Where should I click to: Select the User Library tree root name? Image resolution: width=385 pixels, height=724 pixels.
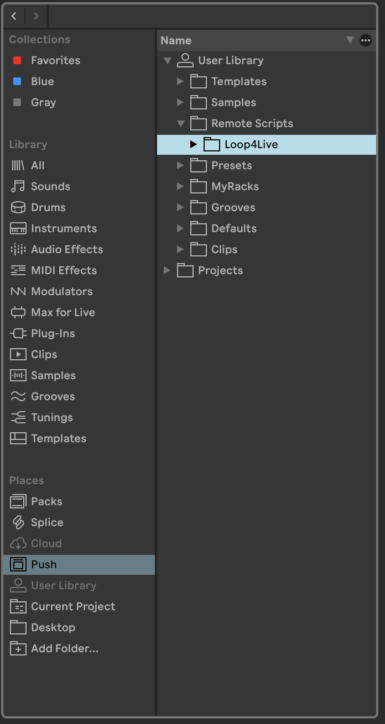[231, 60]
